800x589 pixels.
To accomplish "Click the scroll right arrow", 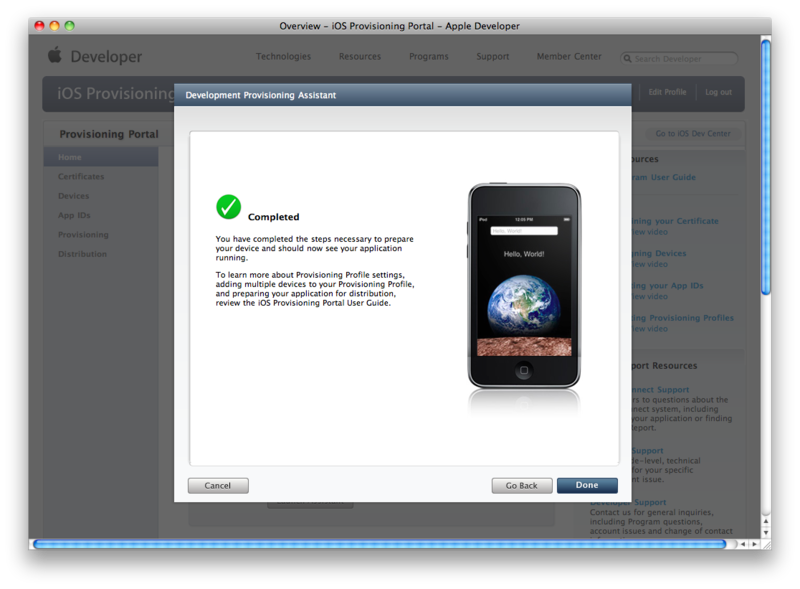I will 755,544.
